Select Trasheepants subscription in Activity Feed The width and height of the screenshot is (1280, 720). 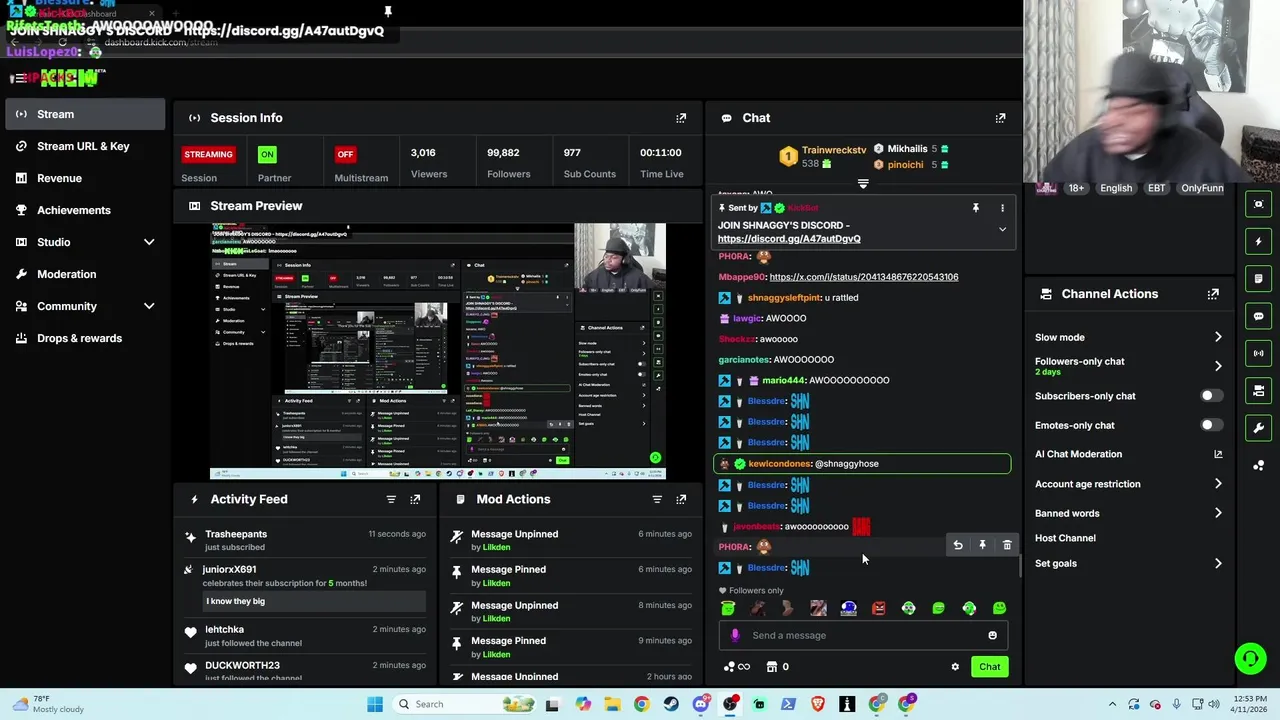point(305,540)
